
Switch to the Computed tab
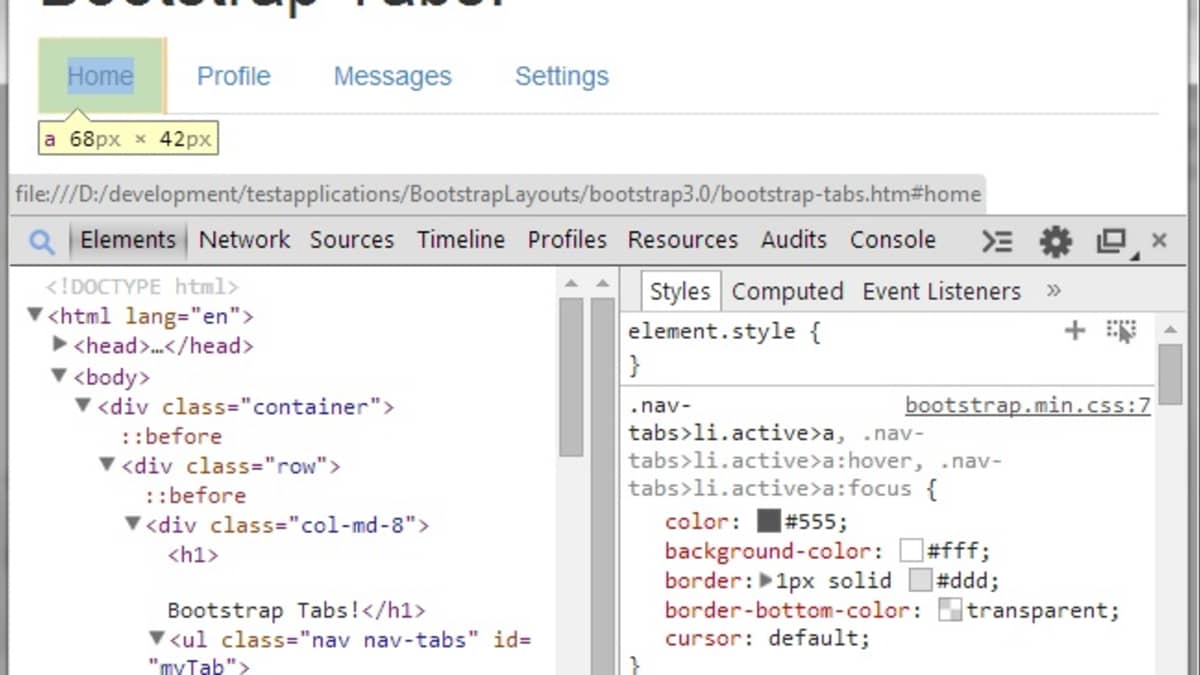click(x=787, y=291)
